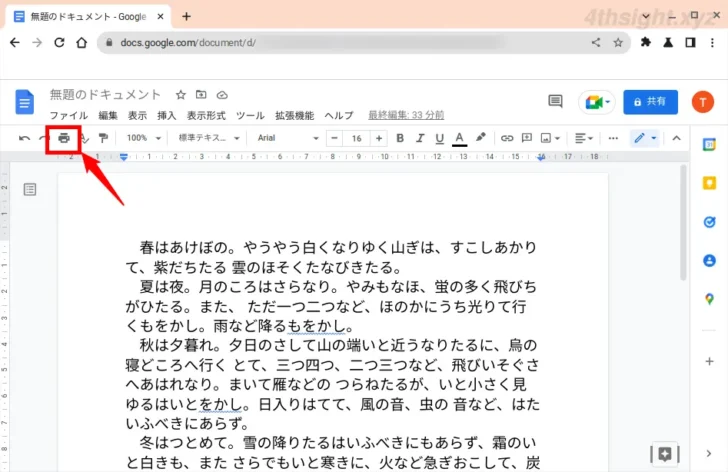Open the highlight color pen

[481, 137]
